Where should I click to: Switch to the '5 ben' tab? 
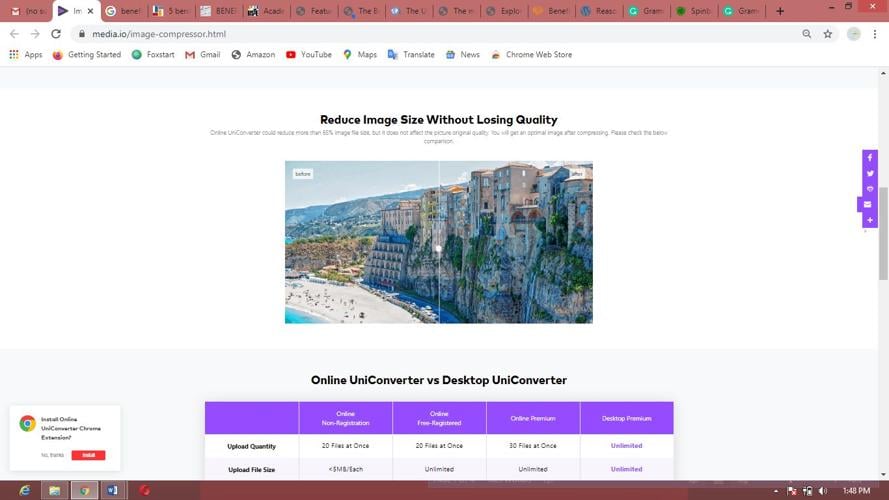coord(171,11)
